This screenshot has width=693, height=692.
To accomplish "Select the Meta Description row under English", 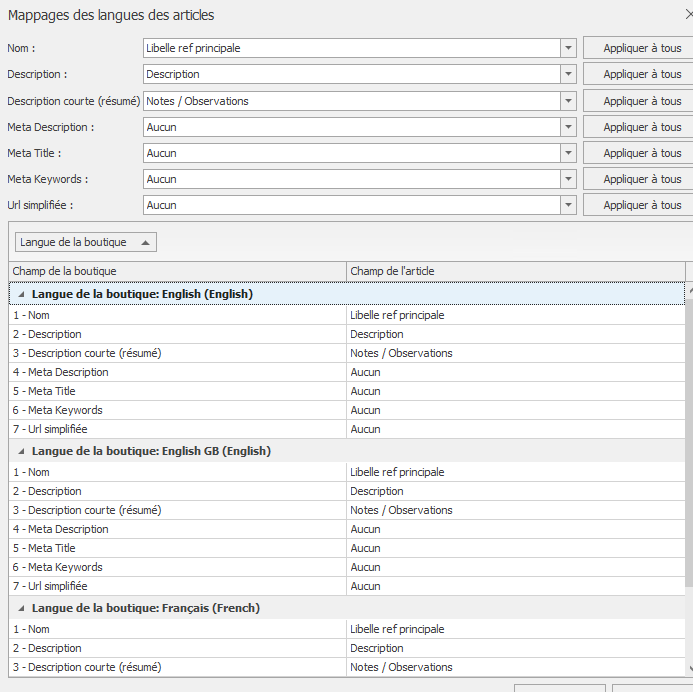I will (347, 372).
